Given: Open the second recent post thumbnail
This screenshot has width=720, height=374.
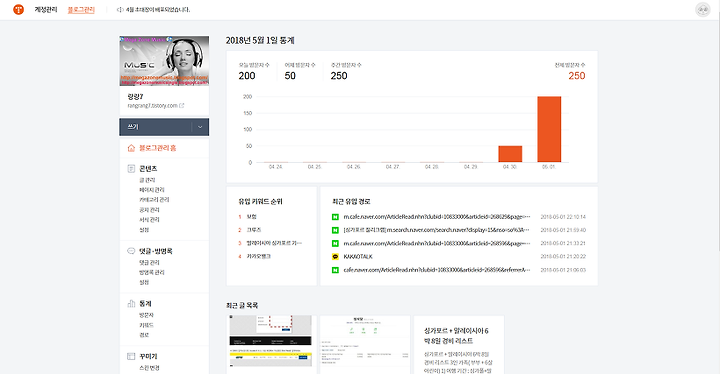Looking at the screenshot, I should point(365,345).
